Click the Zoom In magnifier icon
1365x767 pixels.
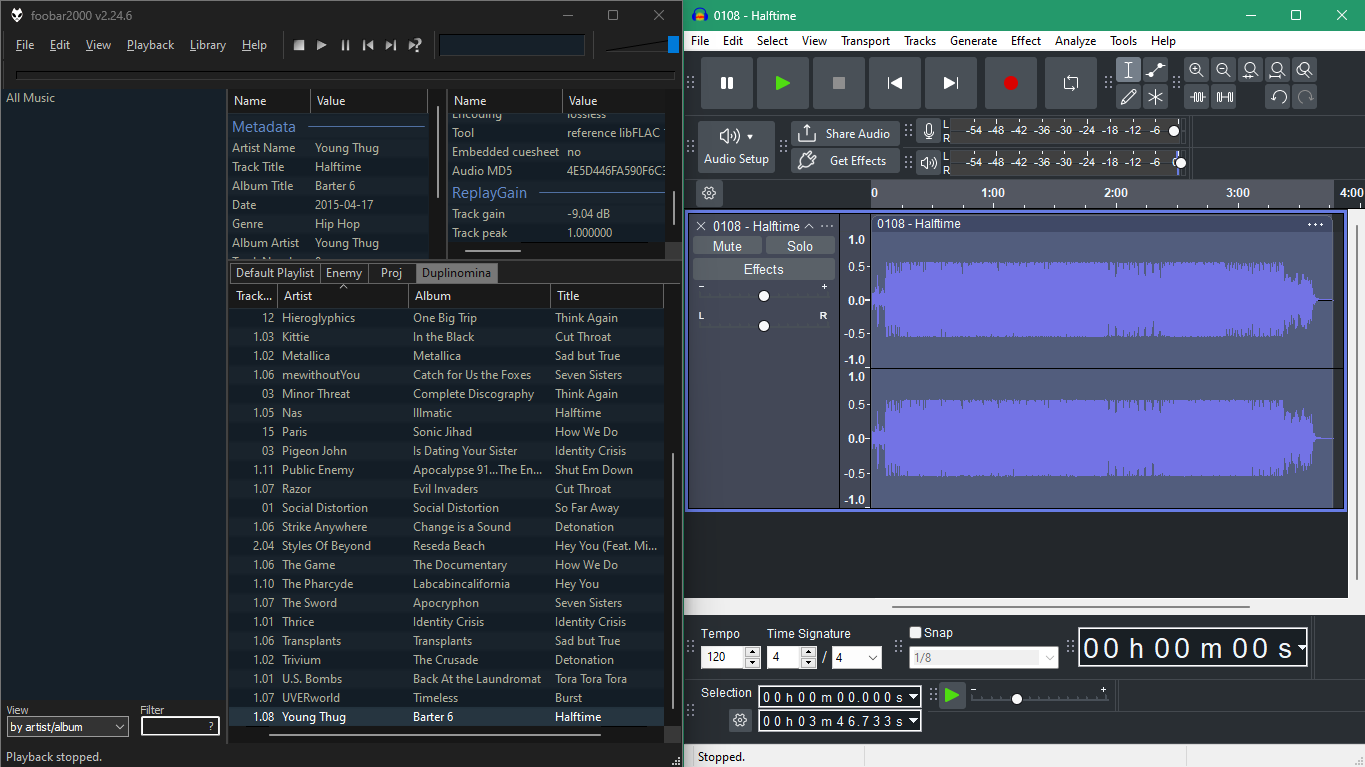pos(1196,70)
